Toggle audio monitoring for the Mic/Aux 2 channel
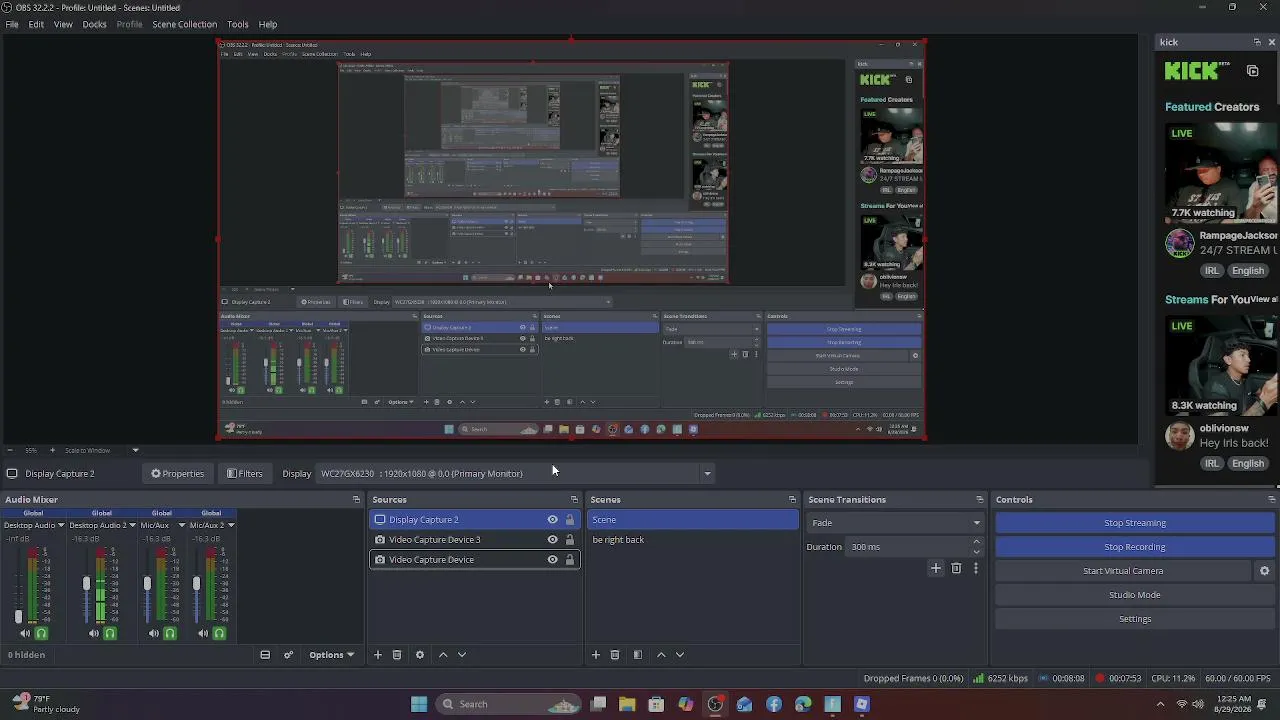 pos(219,633)
